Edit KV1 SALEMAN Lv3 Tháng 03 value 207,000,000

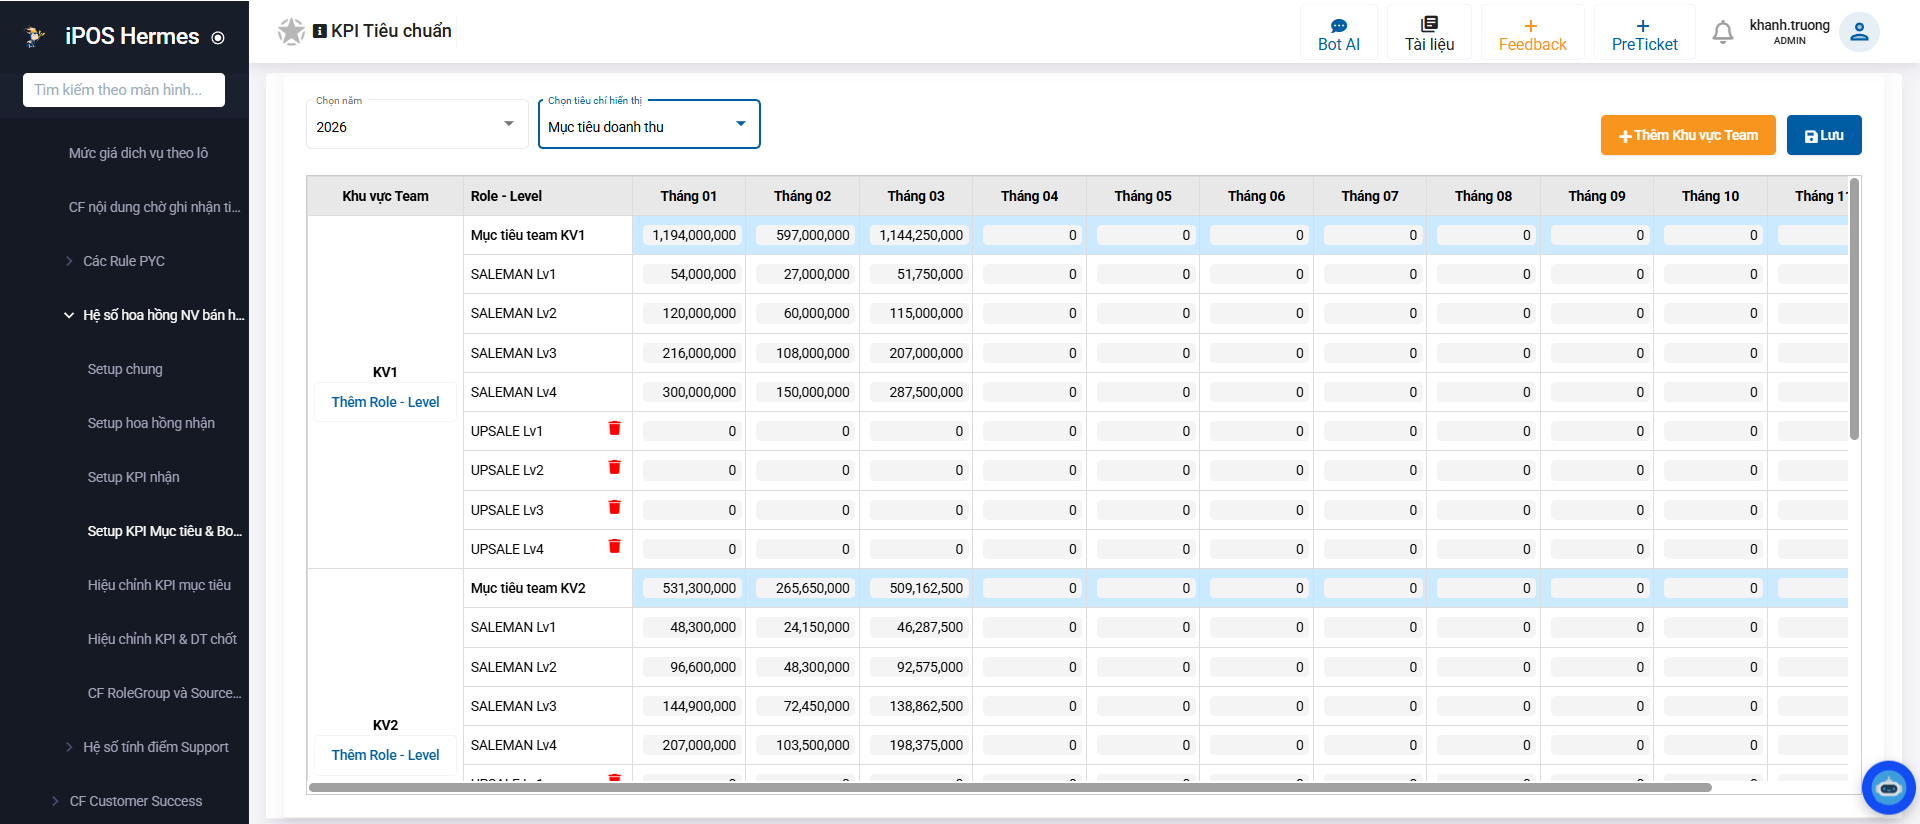[917, 353]
